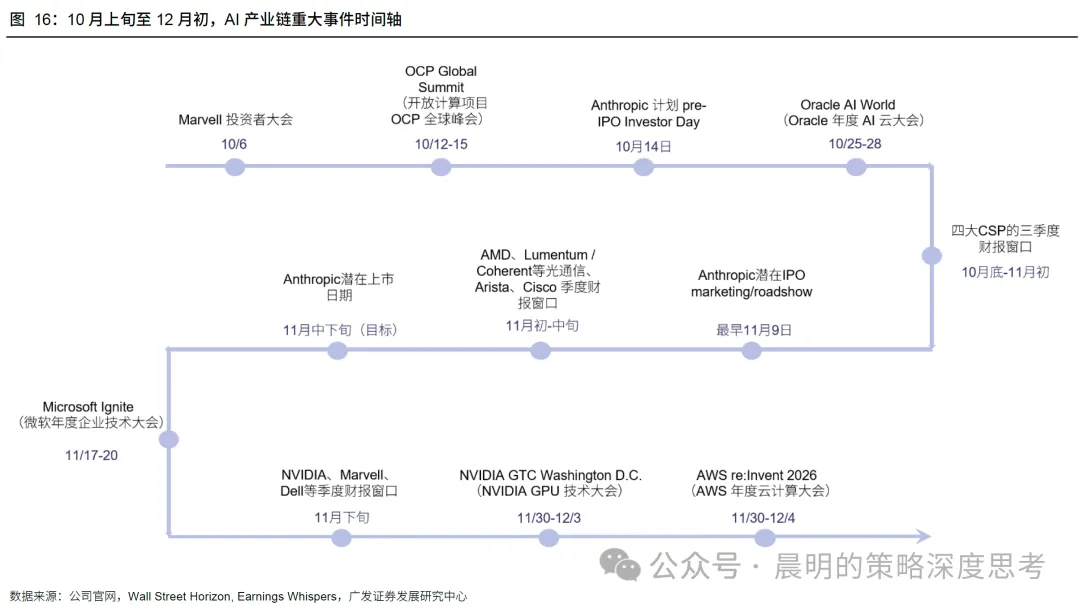Screen dimensions: 1080x609
Task: Select the IPO marketing/roadshow timeline dot
Action: click(x=751, y=351)
